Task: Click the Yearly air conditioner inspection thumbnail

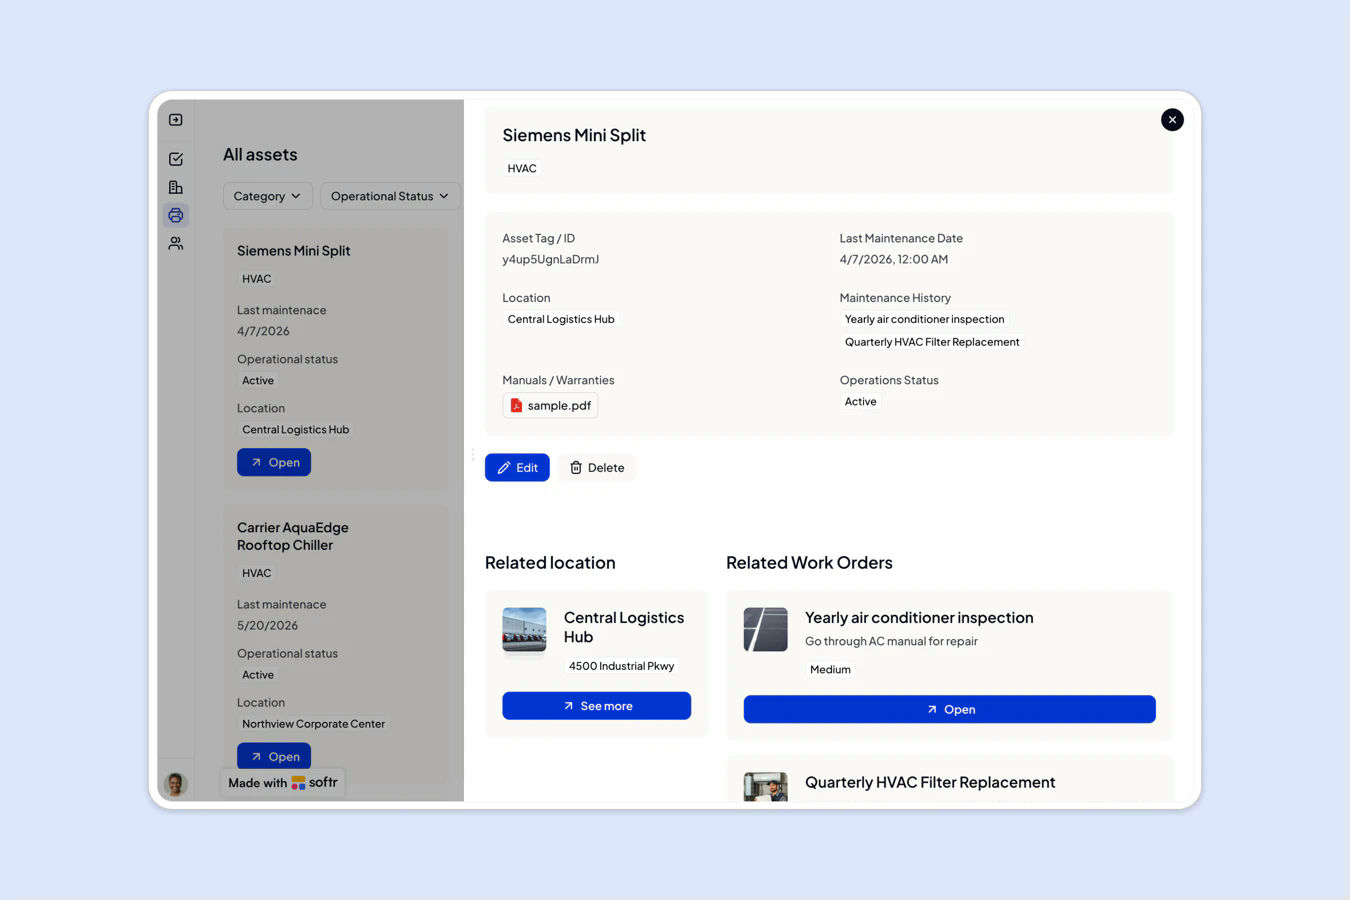Action: click(x=765, y=630)
